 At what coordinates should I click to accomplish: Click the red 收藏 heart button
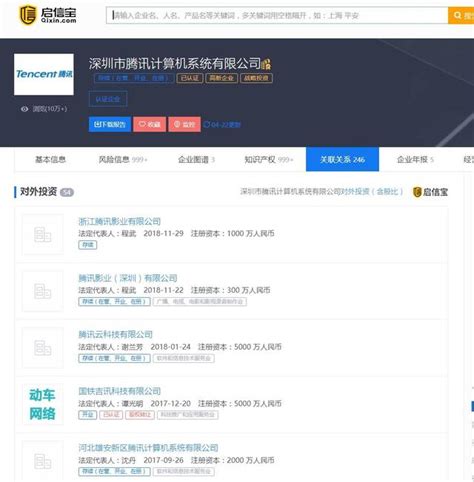point(150,124)
